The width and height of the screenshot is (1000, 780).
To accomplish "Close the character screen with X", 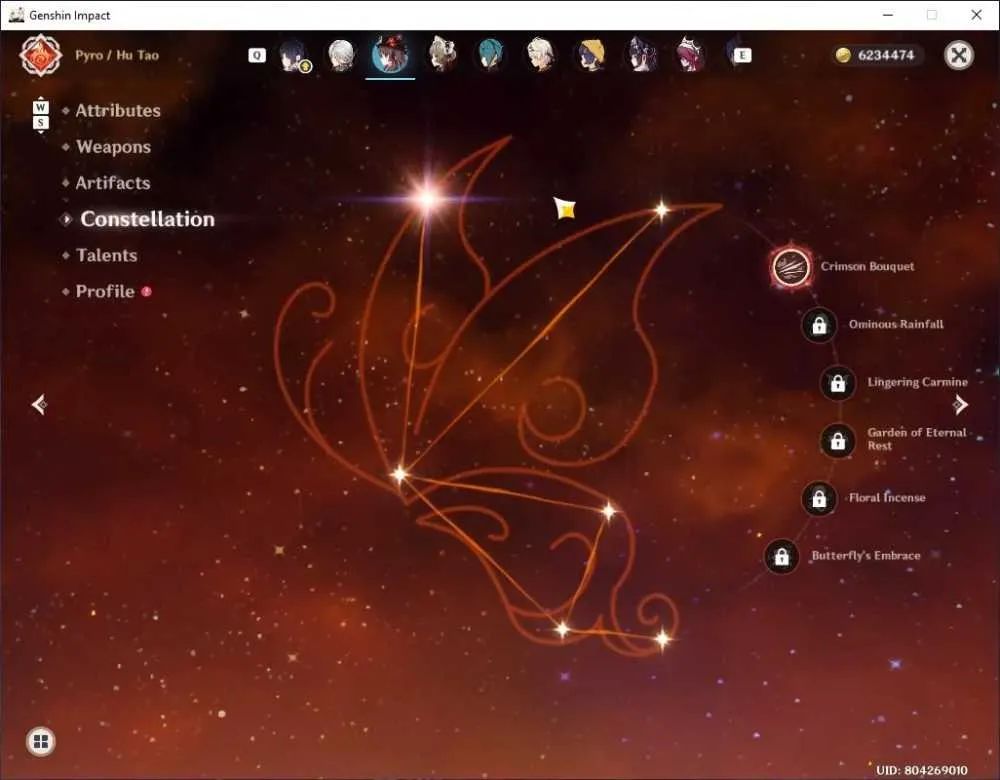I will [x=959, y=55].
